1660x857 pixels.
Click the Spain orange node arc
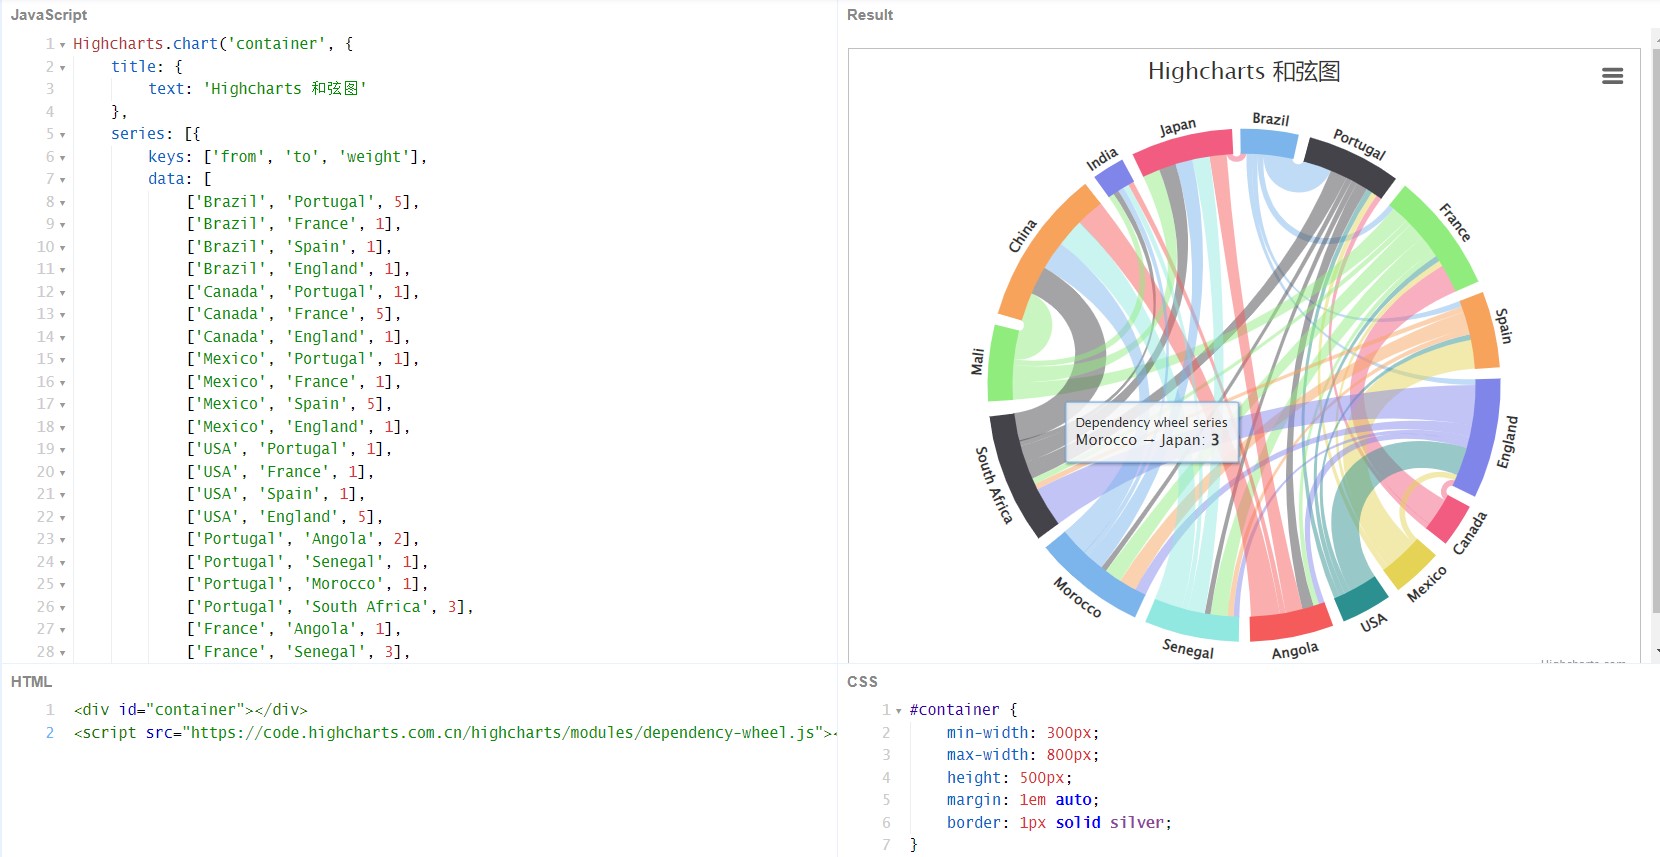1482,332
